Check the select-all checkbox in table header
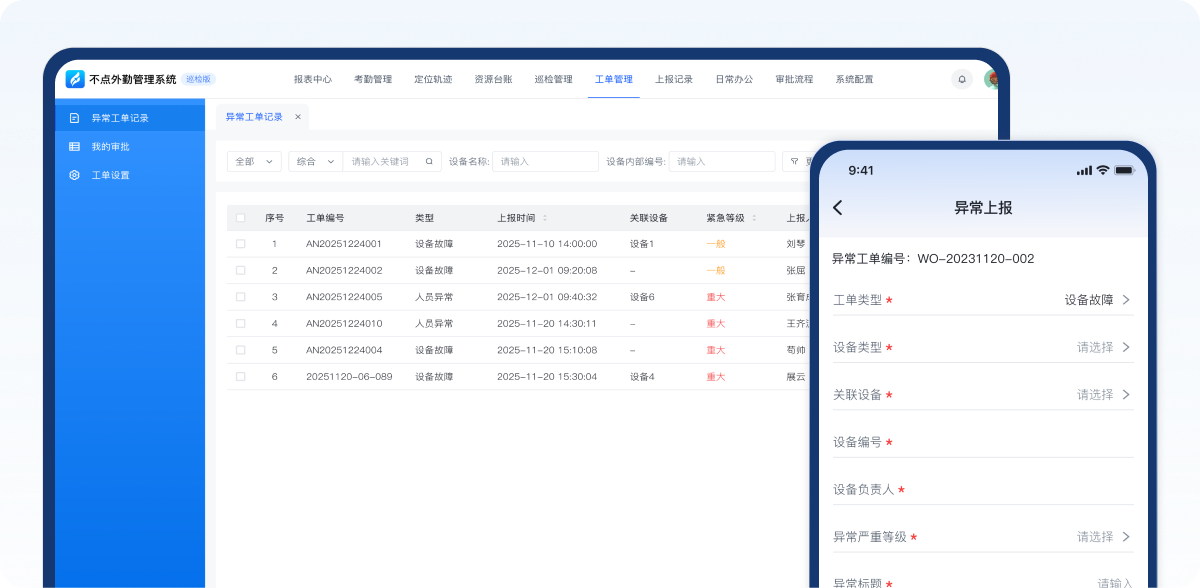 point(240,217)
